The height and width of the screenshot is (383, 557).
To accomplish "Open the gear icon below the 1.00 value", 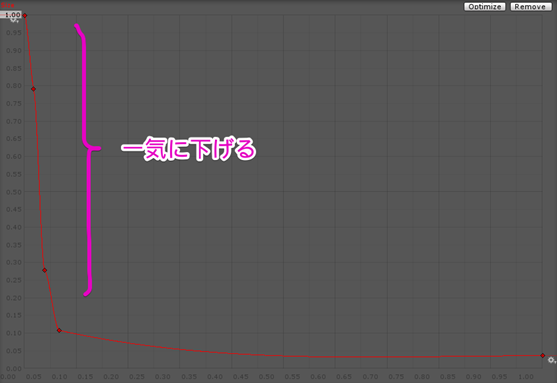I will pyautogui.click(x=14, y=20).
